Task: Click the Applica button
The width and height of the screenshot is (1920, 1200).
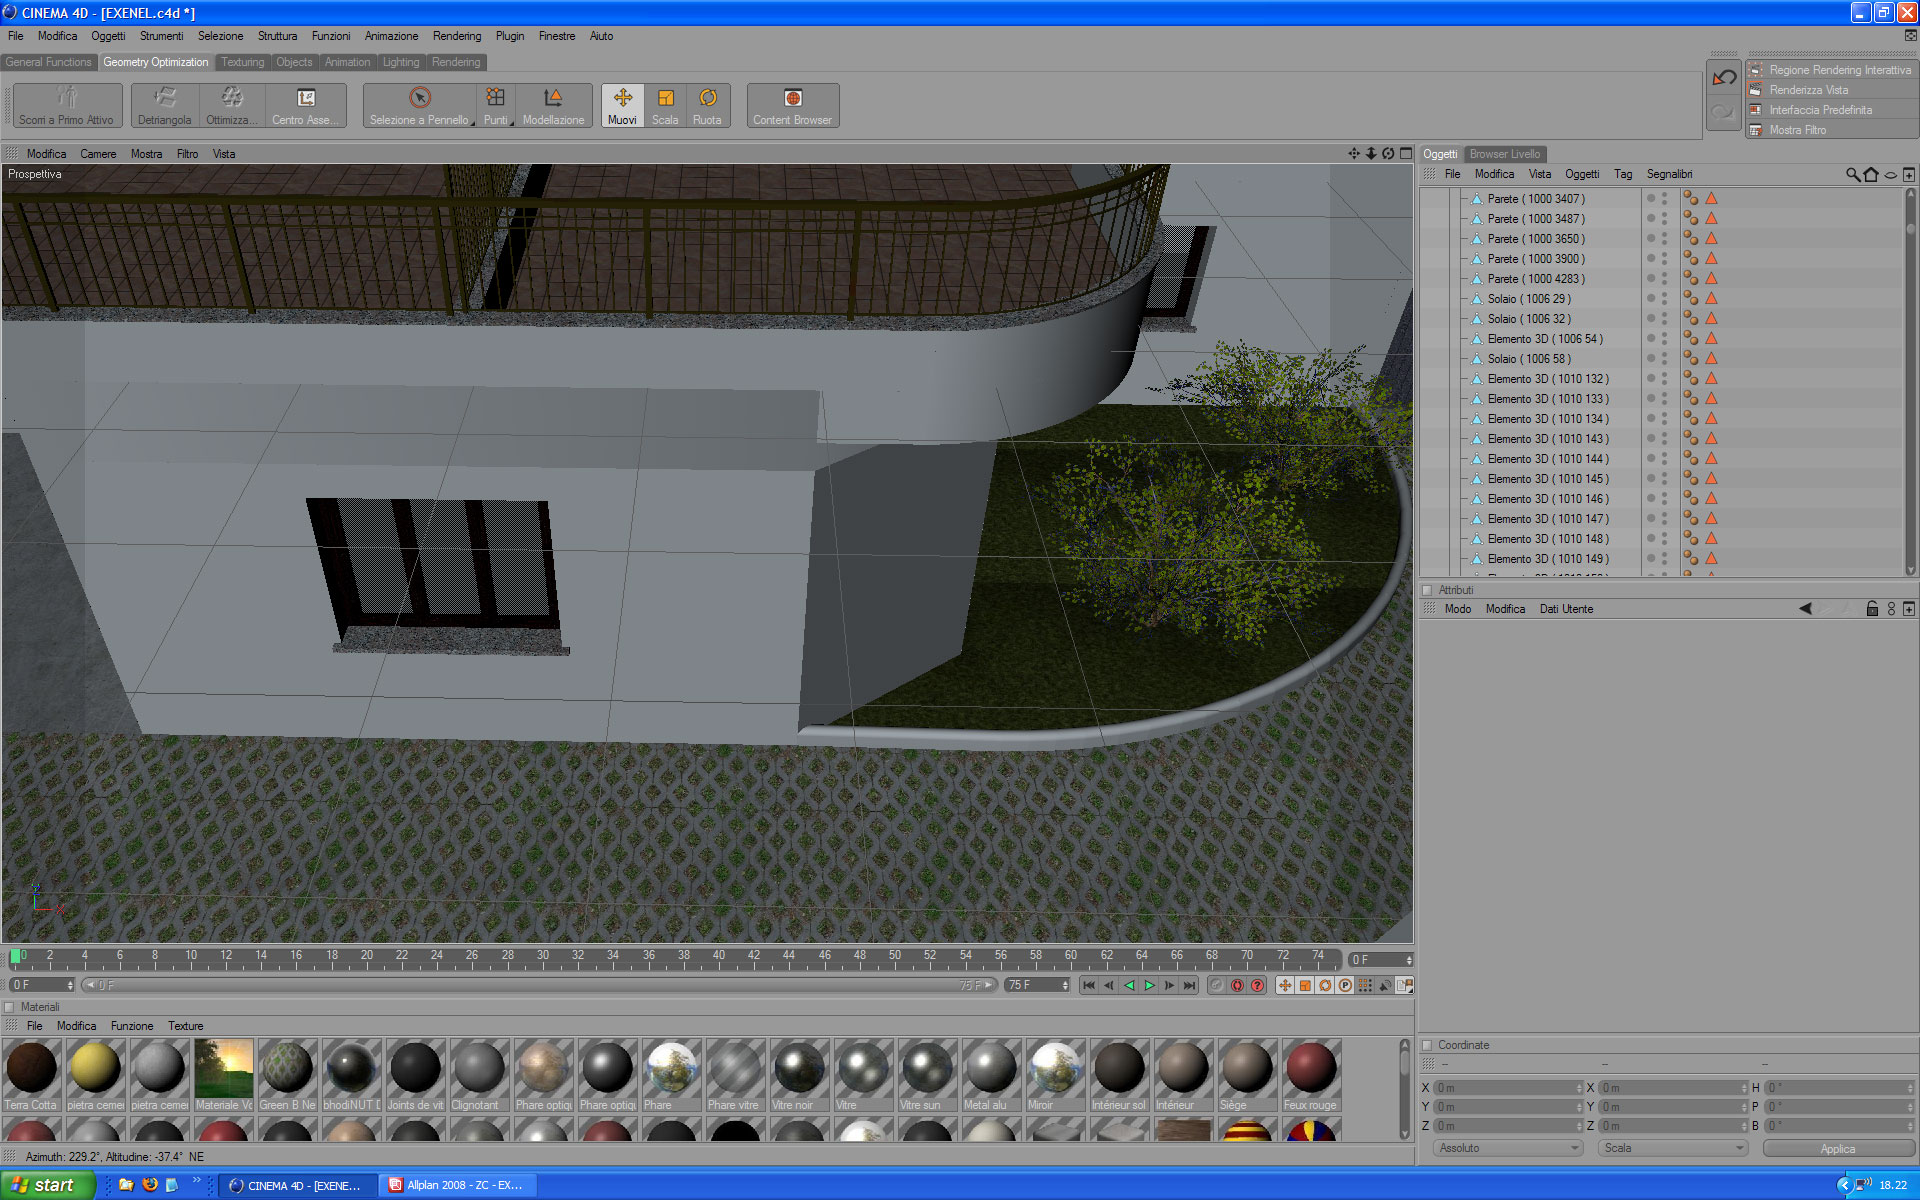Action: [x=1837, y=1149]
